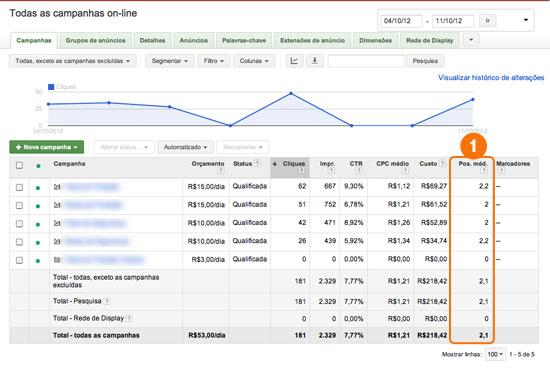This screenshot has width=550, height=368.
Task: Click campaign type icon in 62-clicks row
Action: click(57, 187)
